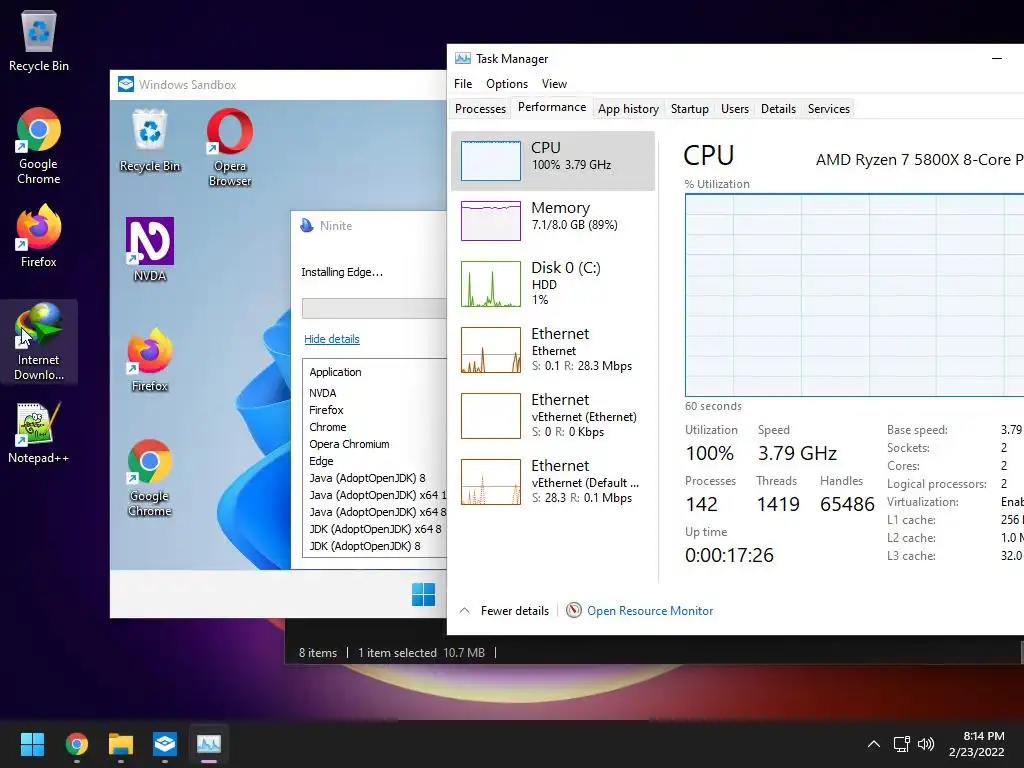Image resolution: width=1024 pixels, height=768 pixels.
Task: Open Firefox shortcut on the host desktop
Action: (39, 236)
